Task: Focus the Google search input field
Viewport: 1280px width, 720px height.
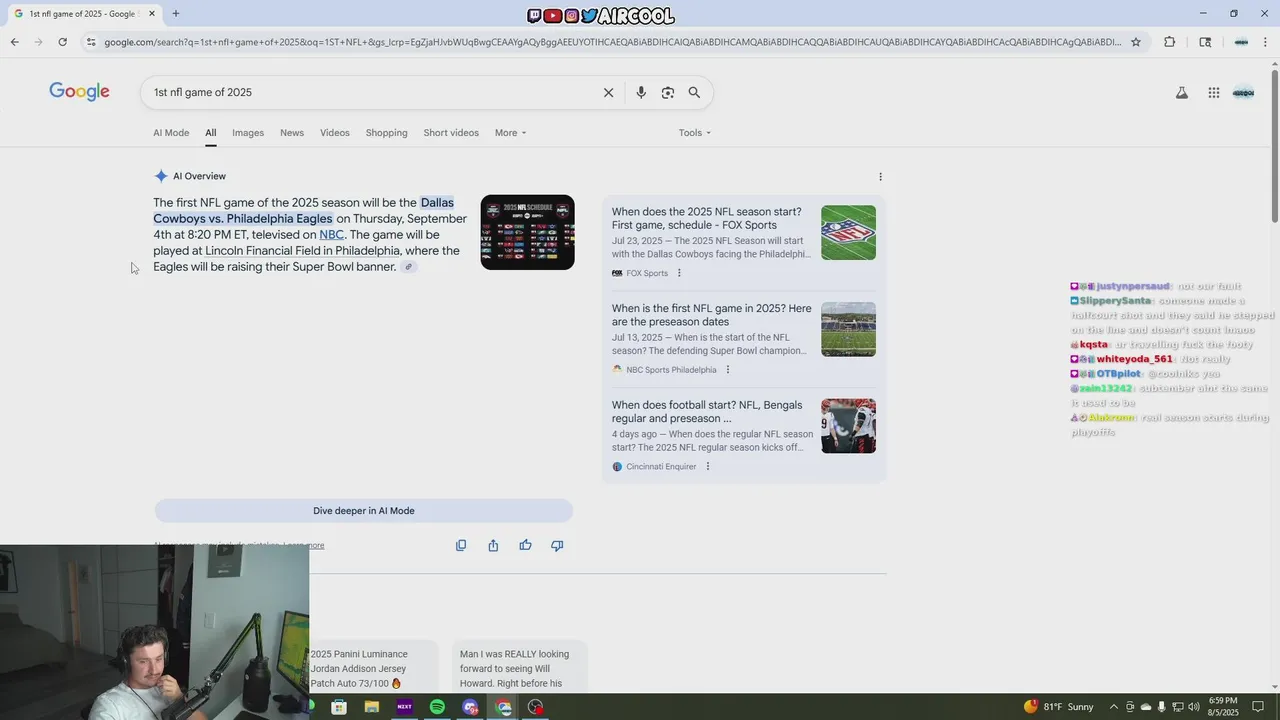Action: pos(370,92)
